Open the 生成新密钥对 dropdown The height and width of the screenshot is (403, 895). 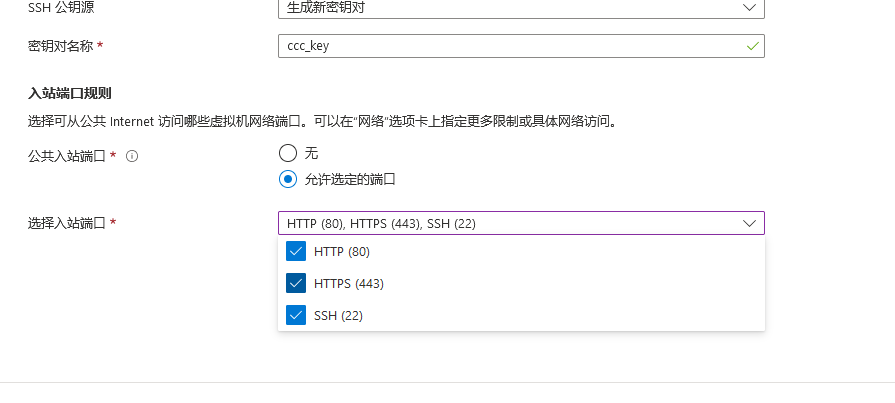(x=520, y=7)
